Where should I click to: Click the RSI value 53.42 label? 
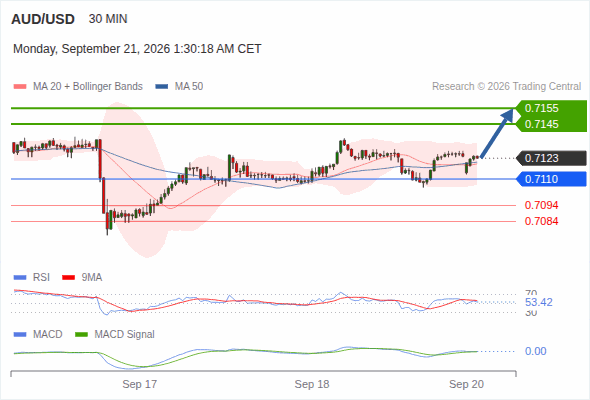[538, 302]
